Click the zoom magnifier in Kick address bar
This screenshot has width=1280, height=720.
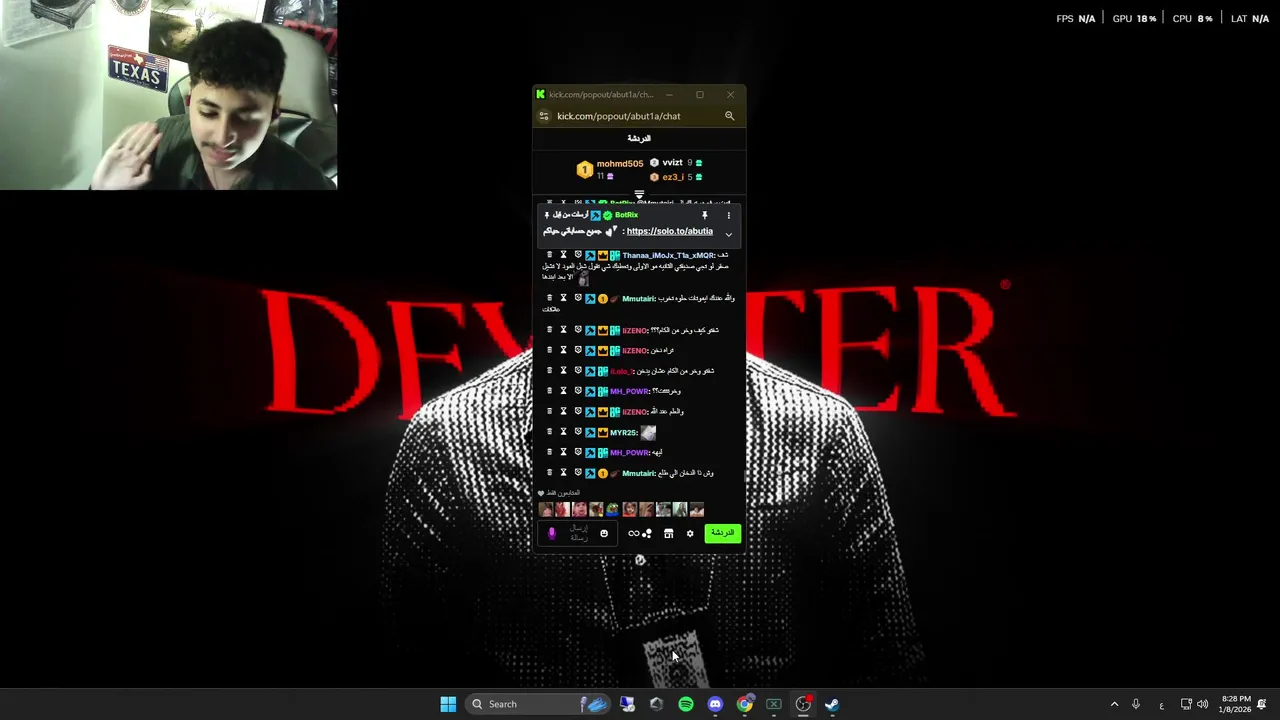coord(729,116)
